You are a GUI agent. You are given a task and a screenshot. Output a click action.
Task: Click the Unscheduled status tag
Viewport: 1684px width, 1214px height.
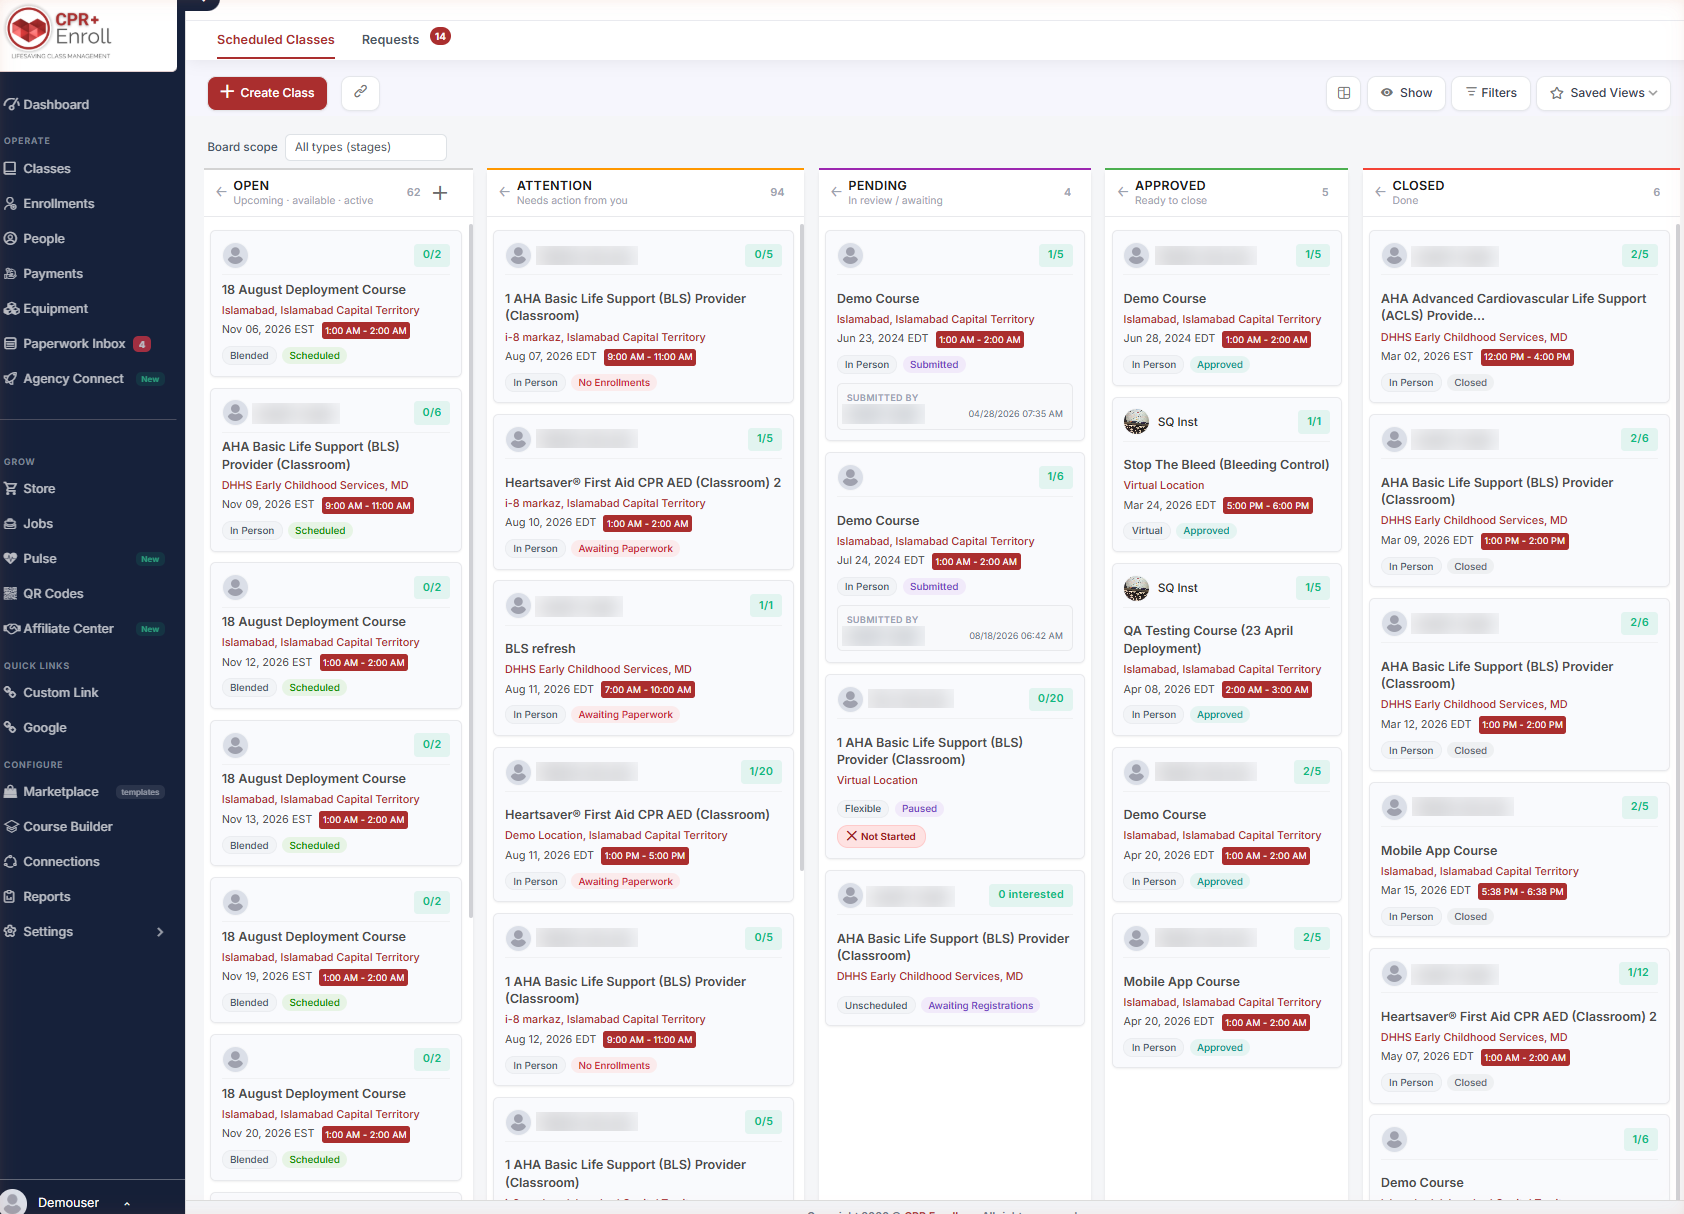click(876, 1006)
